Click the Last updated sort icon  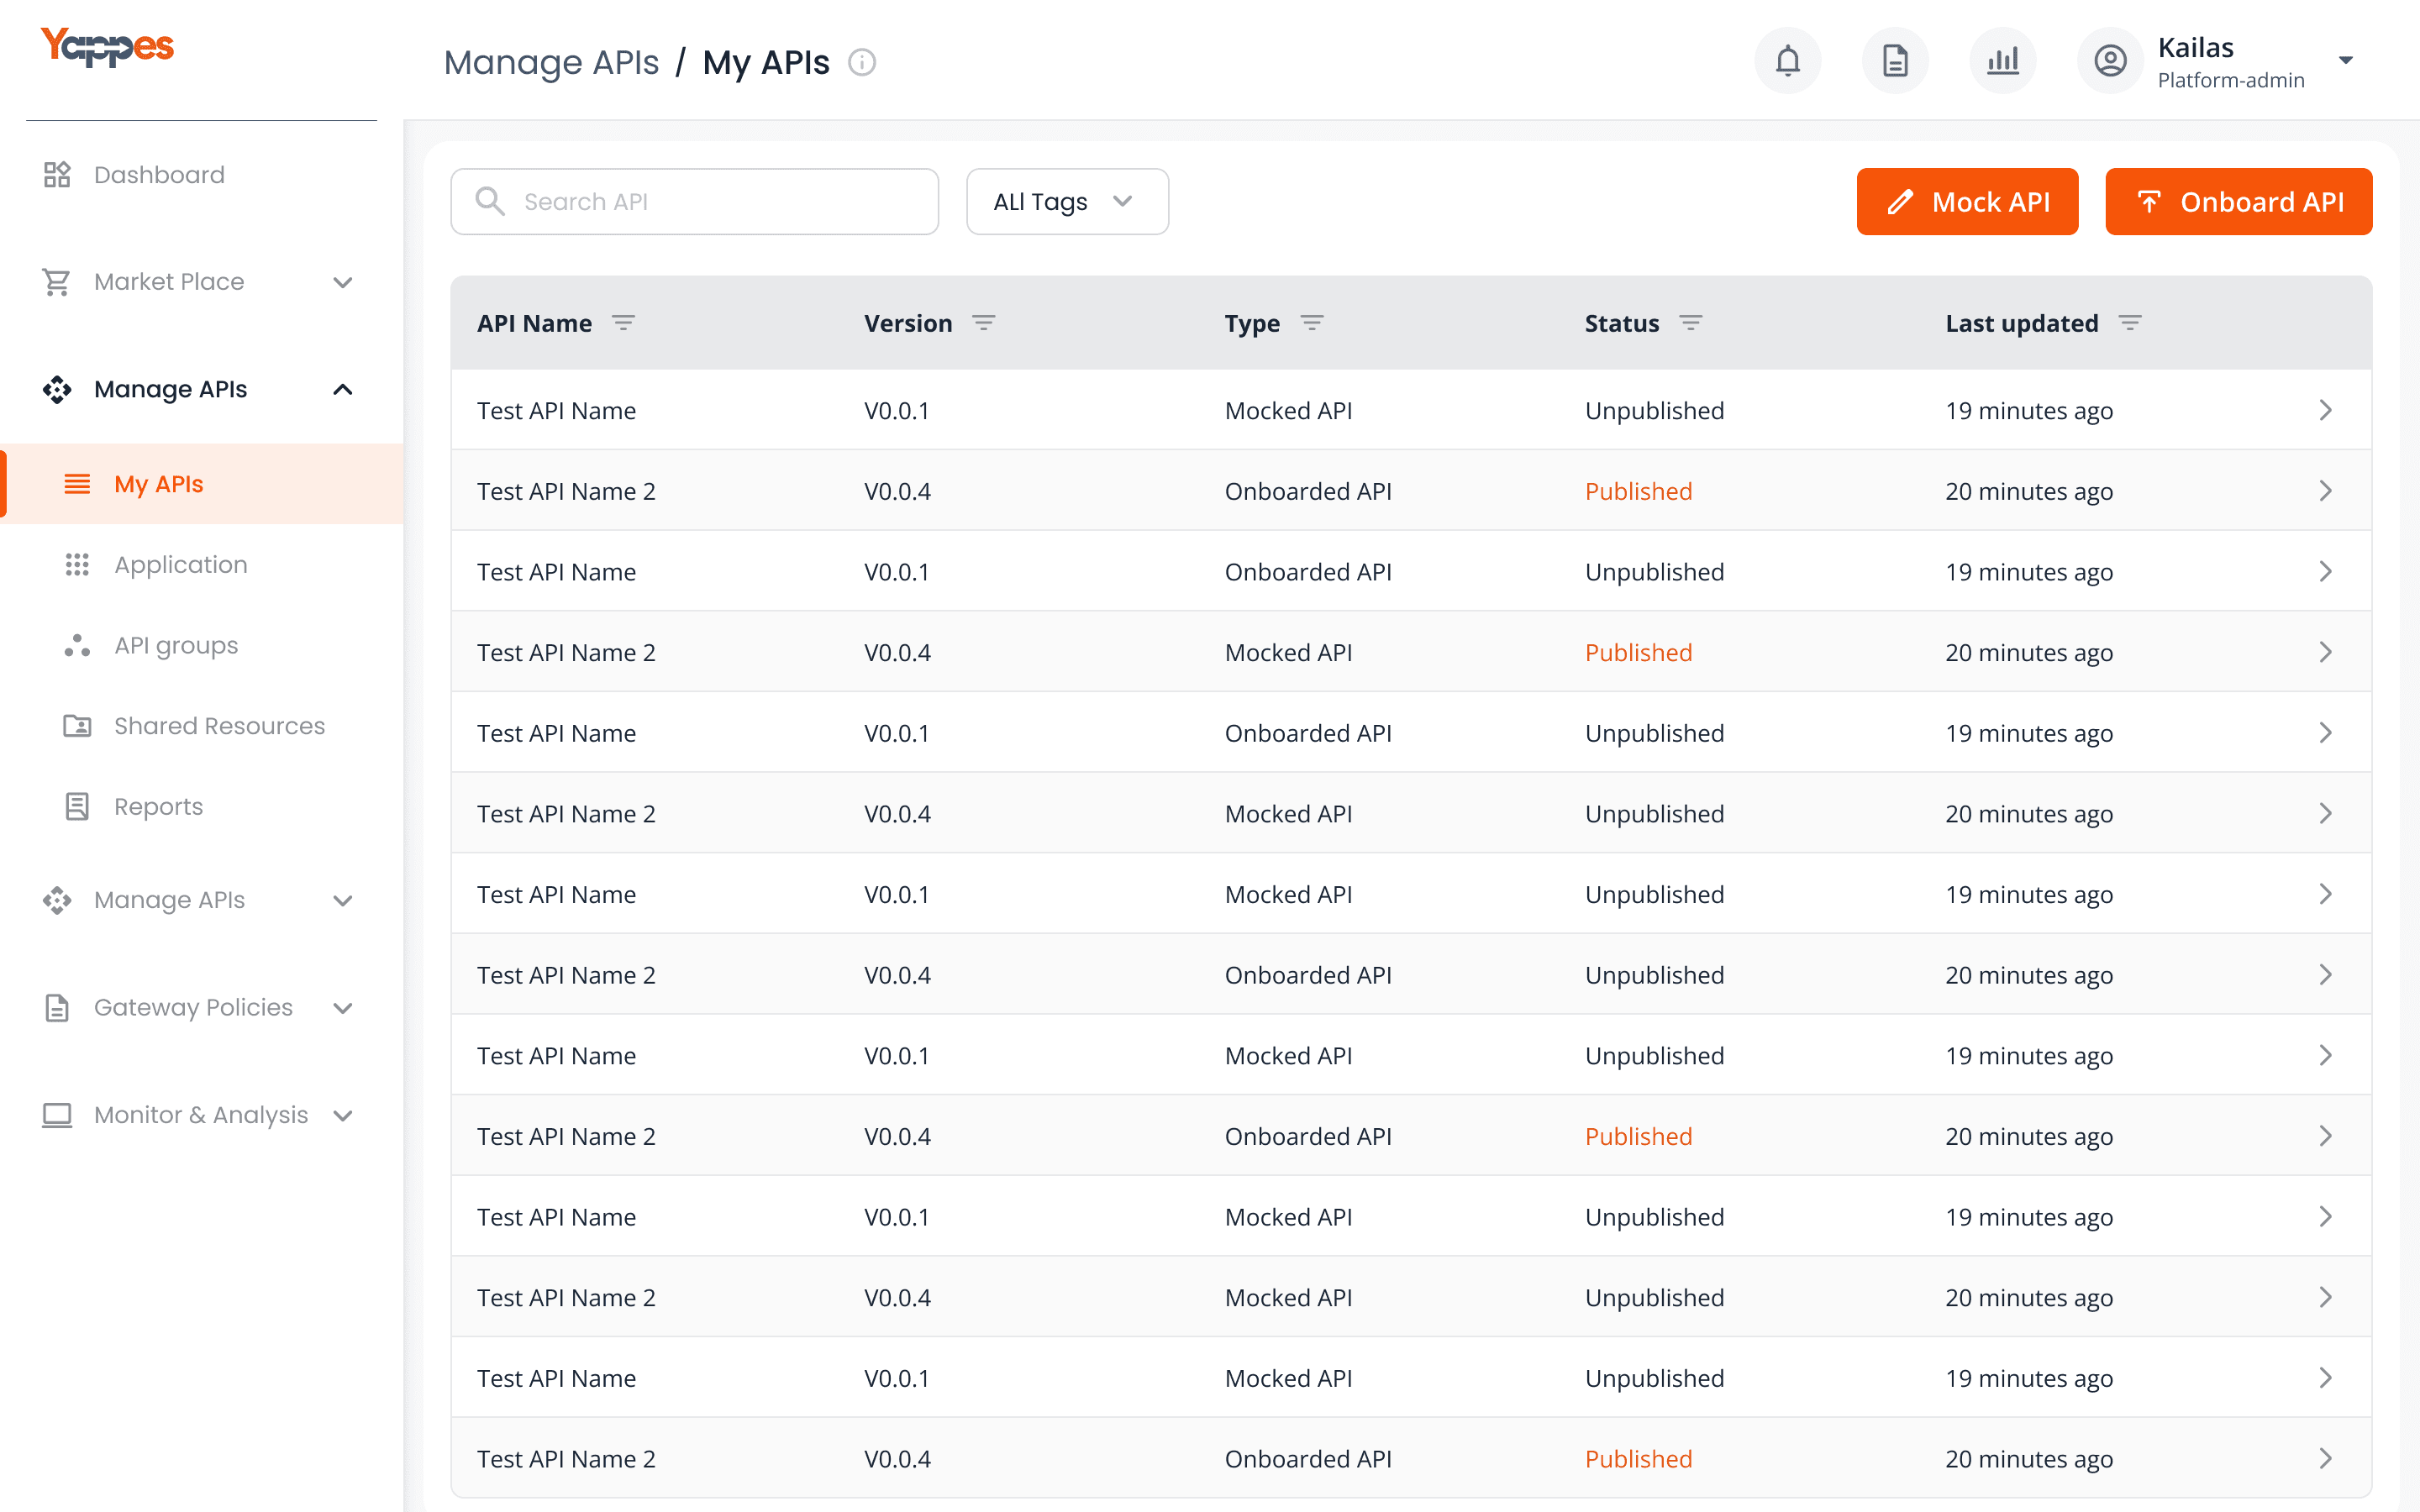point(2130,323)
